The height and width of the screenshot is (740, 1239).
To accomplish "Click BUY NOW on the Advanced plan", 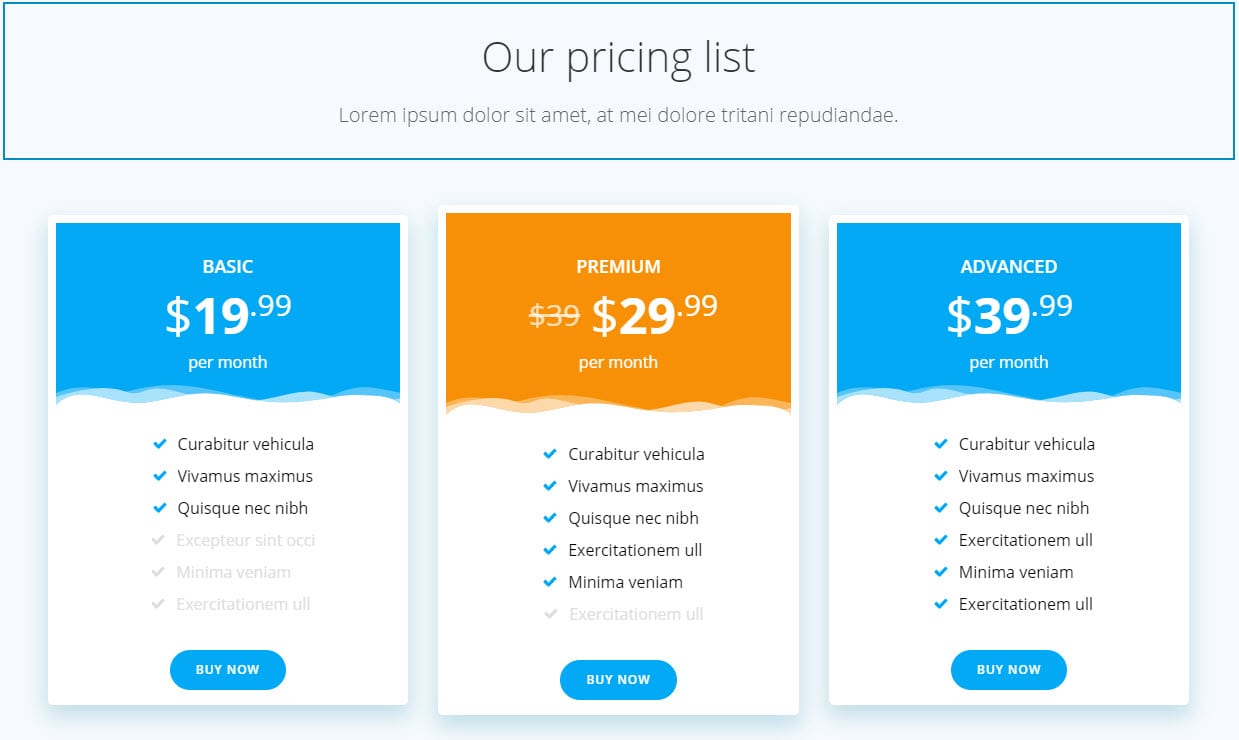I will click(x=1008, y=670).
